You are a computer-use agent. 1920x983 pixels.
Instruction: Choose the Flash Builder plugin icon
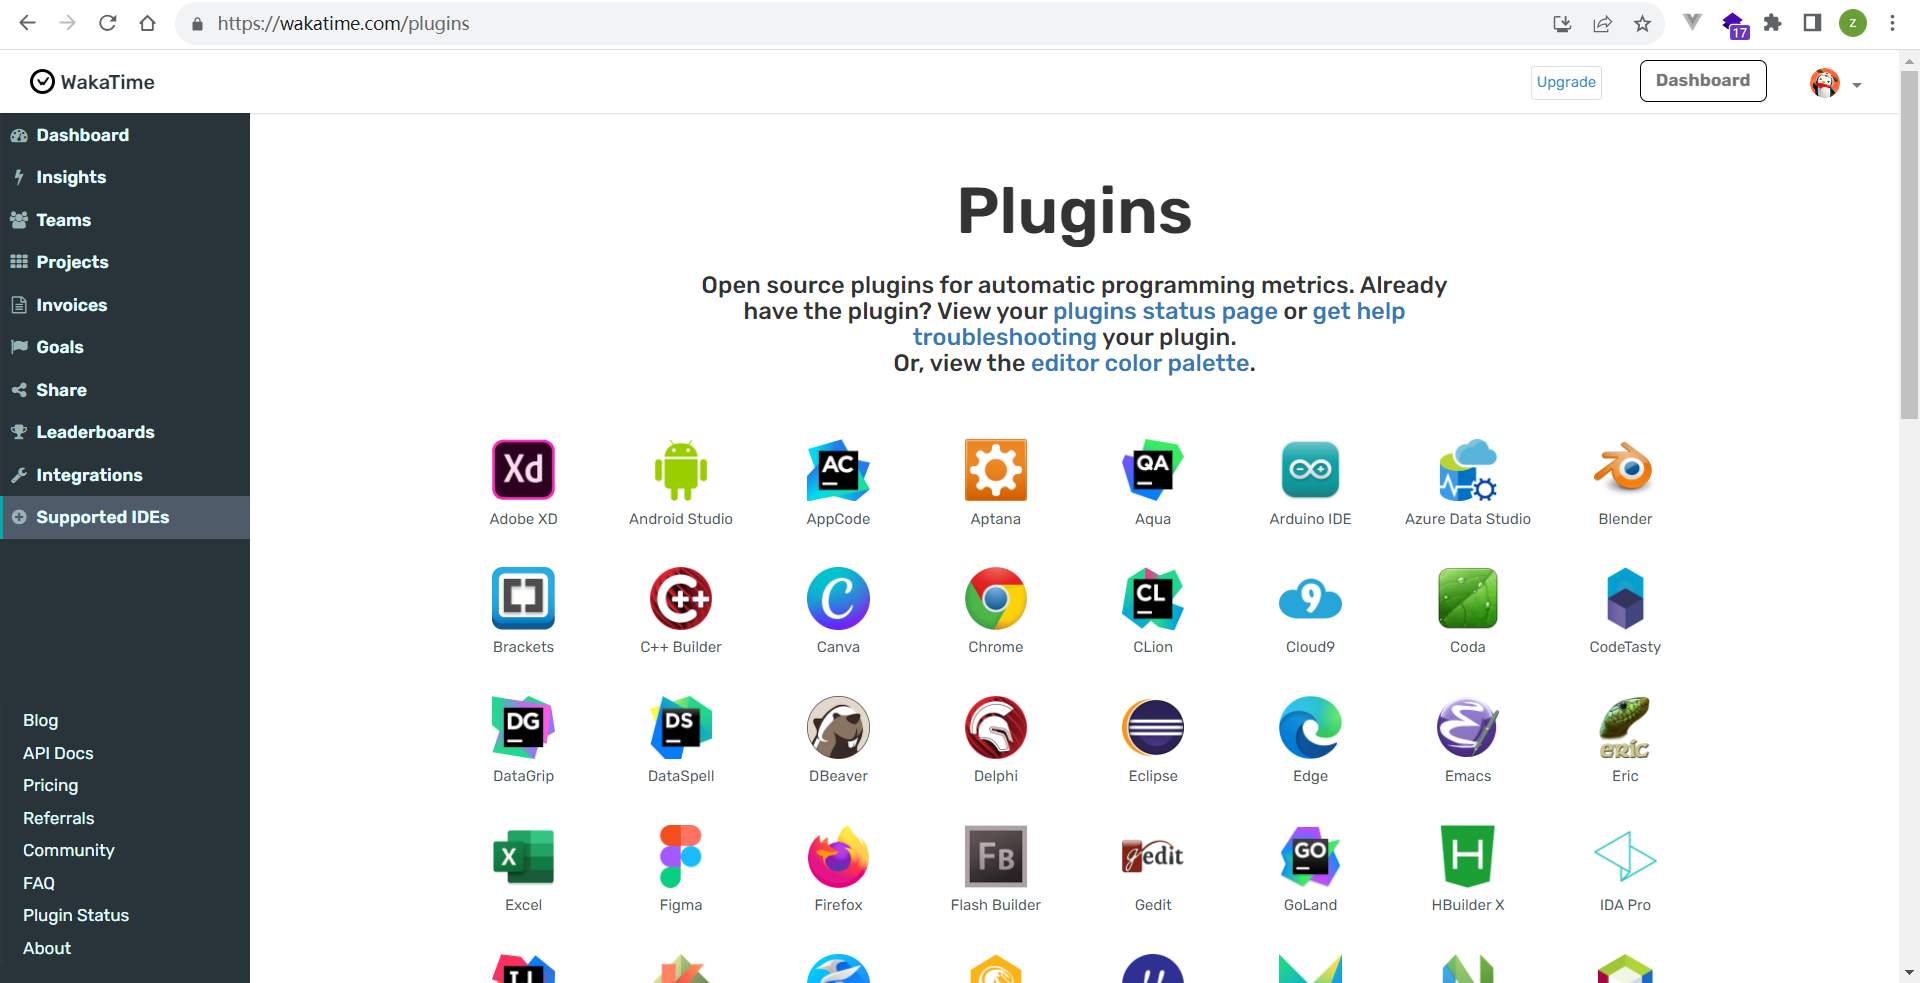pyautogui.click(x=996, y=856)
